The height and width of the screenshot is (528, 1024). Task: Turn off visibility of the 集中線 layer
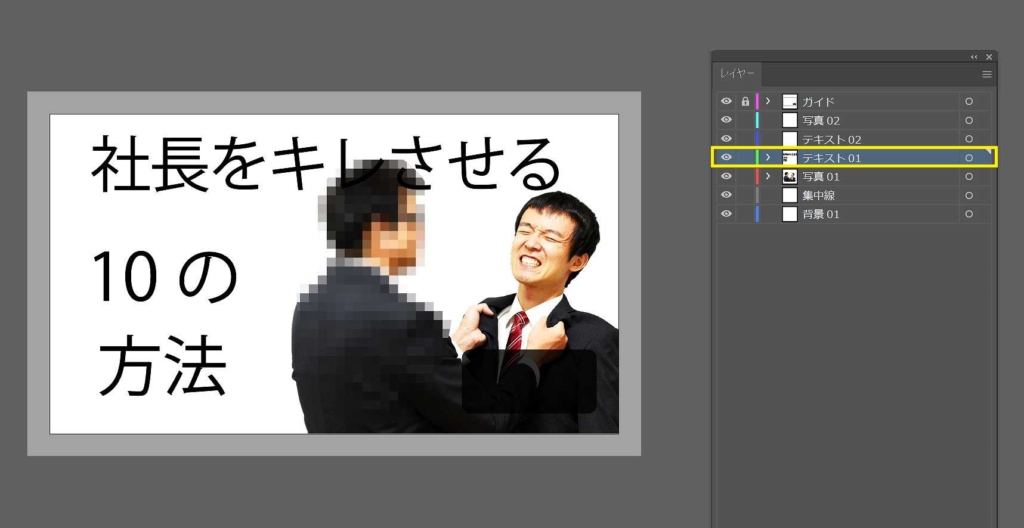click(726, 195)
